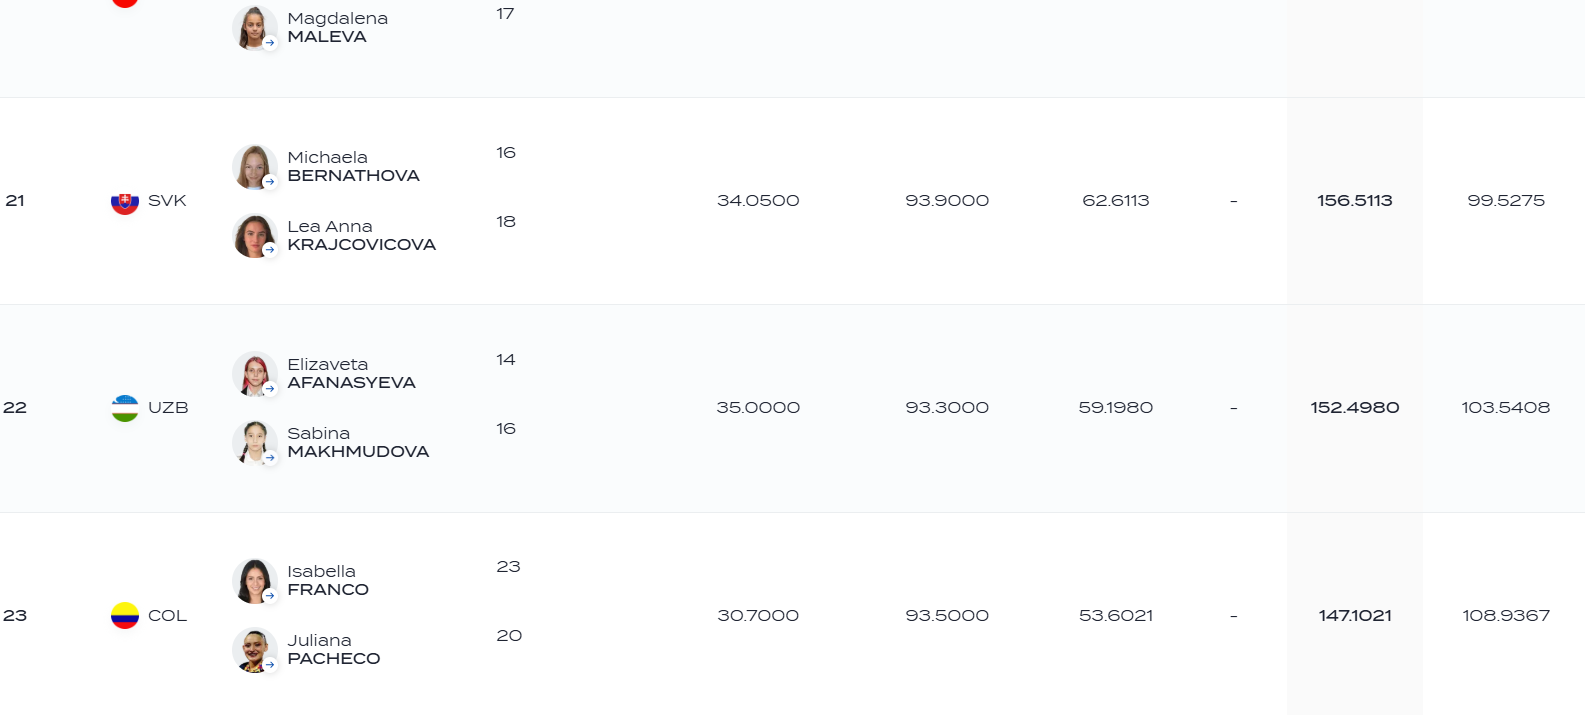Open Sabina MAKHMUDOVA profile link
Image resolution: width=1585 pixels, height=715 pixels.
point(358,443)
